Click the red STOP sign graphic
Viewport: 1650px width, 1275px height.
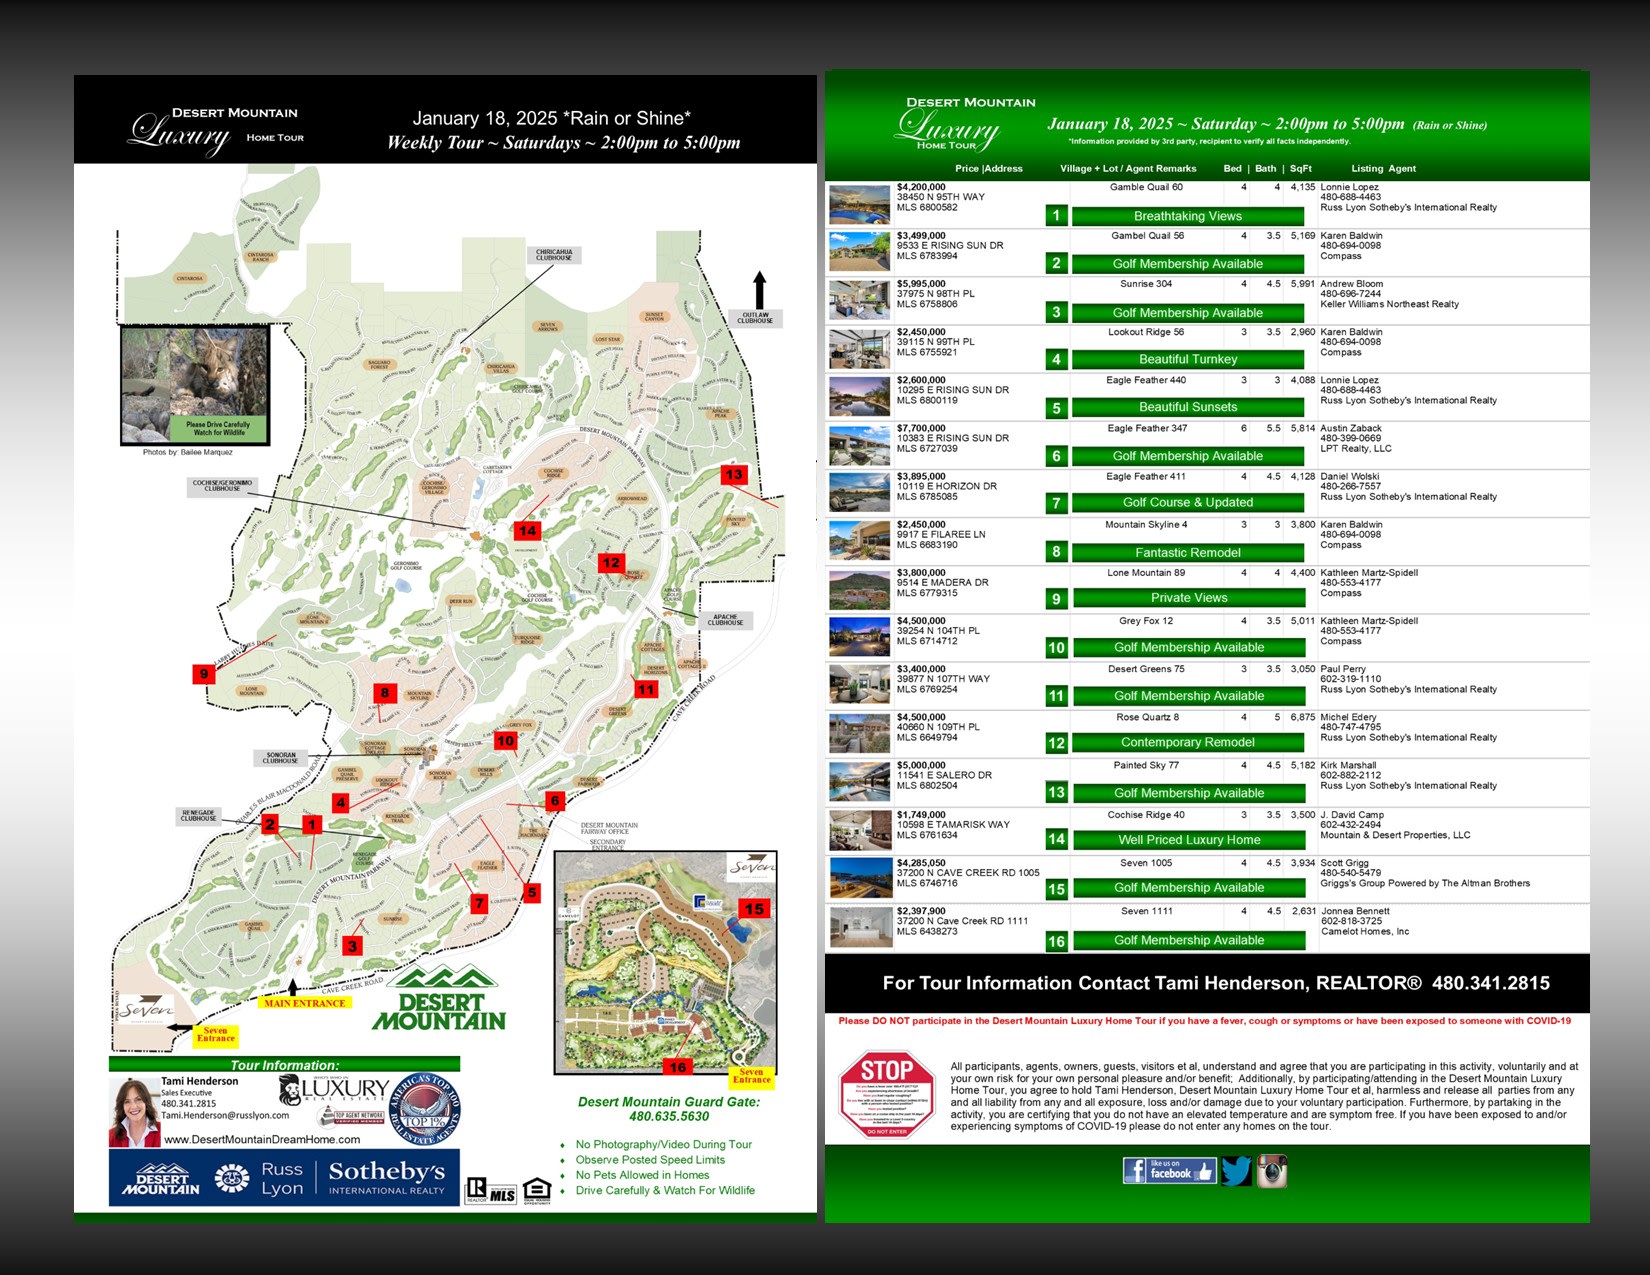click(886, 1094)
